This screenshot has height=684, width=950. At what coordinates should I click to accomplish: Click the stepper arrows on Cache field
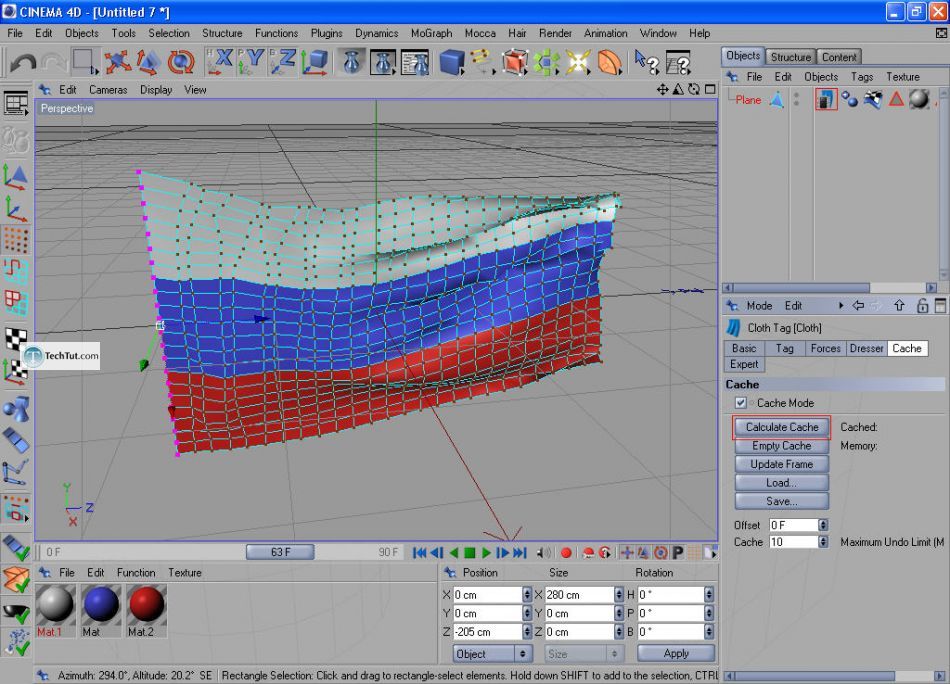point(823,542)
